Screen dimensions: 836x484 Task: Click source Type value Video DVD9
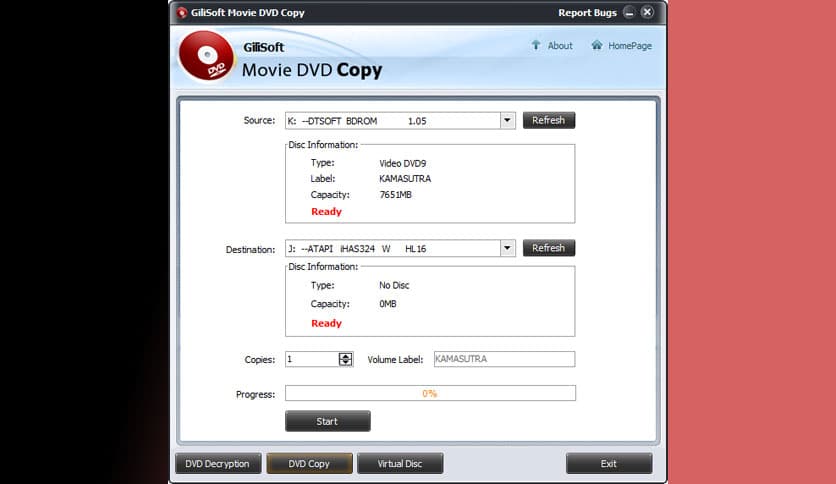403,163
